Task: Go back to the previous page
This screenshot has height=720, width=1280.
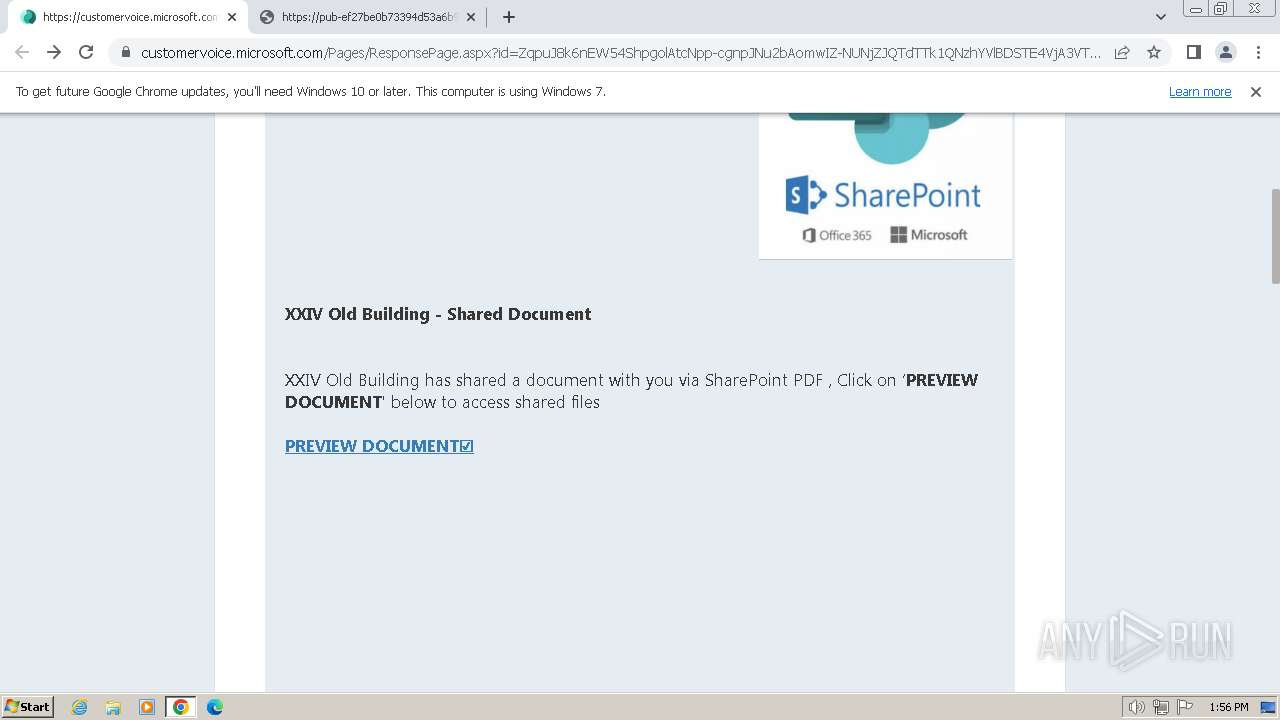Action: pyautogui.click(x=22, y=52)
